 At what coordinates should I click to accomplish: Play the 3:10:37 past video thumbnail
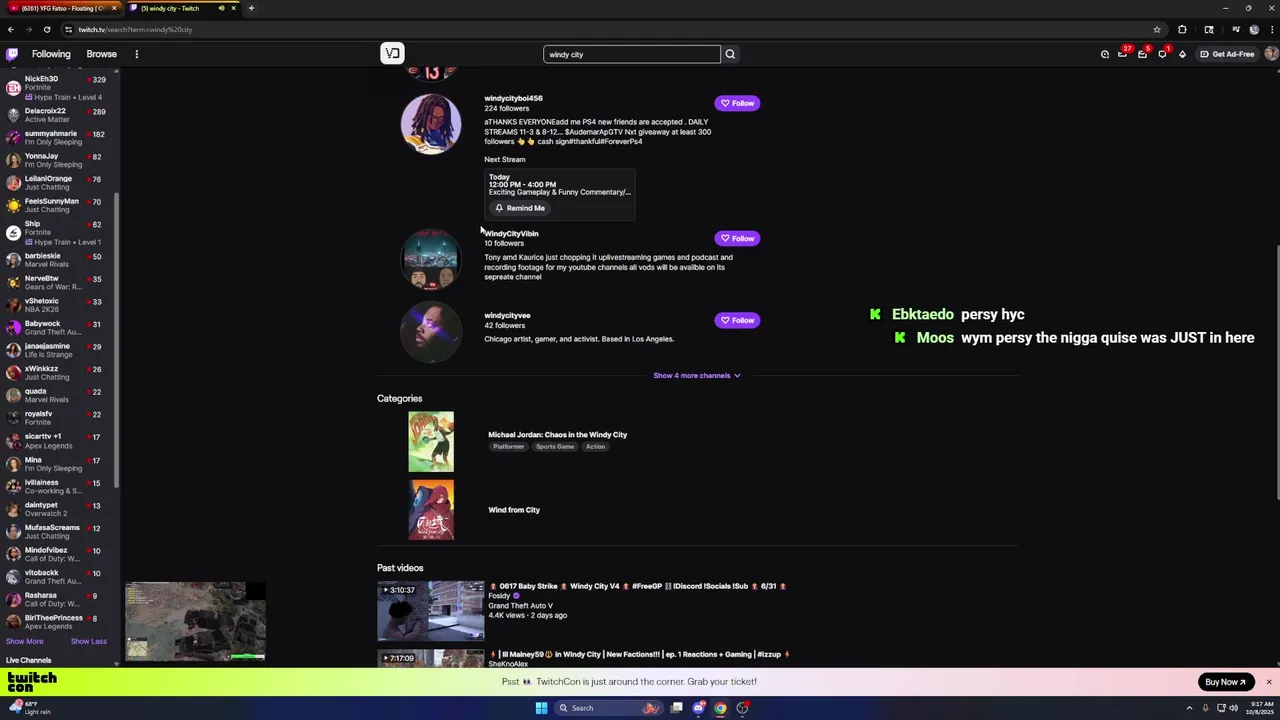point(431,611)
